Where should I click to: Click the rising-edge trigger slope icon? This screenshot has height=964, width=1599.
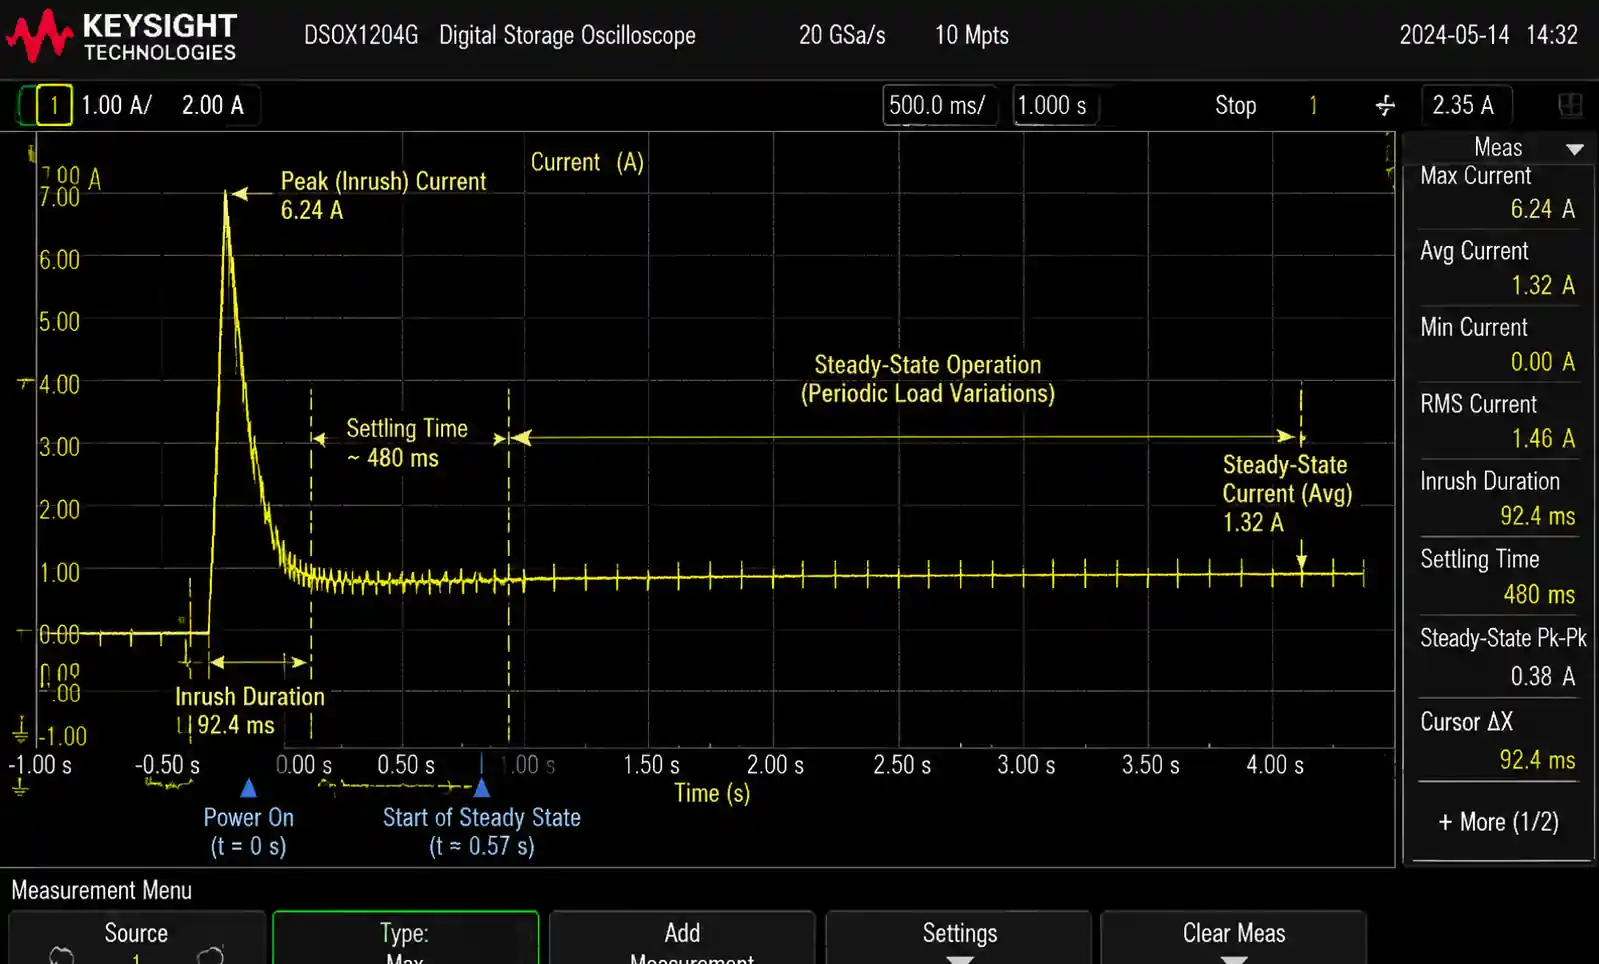[x=1385, y=105]
